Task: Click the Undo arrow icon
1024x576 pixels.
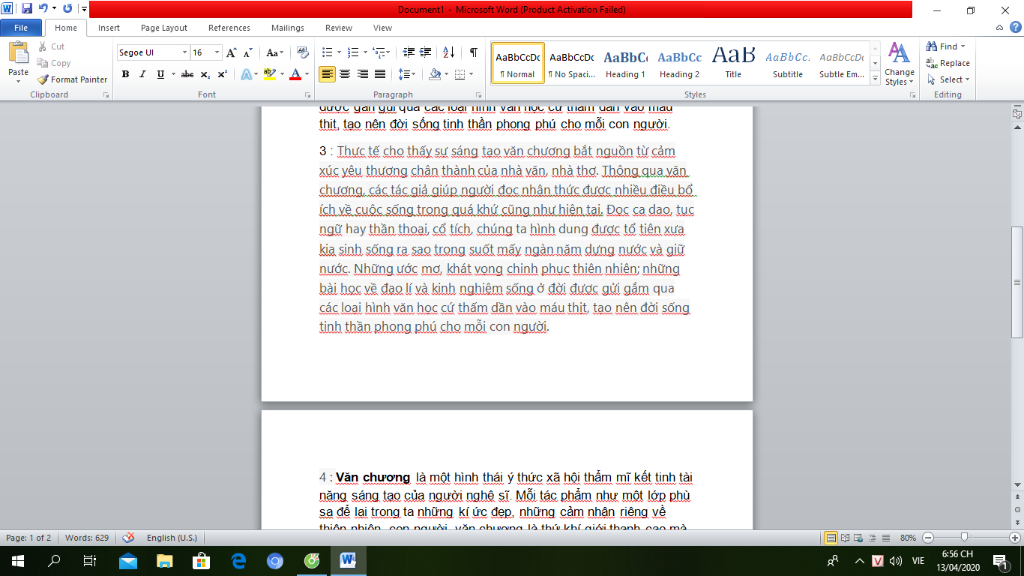Action: click(43, 9)
